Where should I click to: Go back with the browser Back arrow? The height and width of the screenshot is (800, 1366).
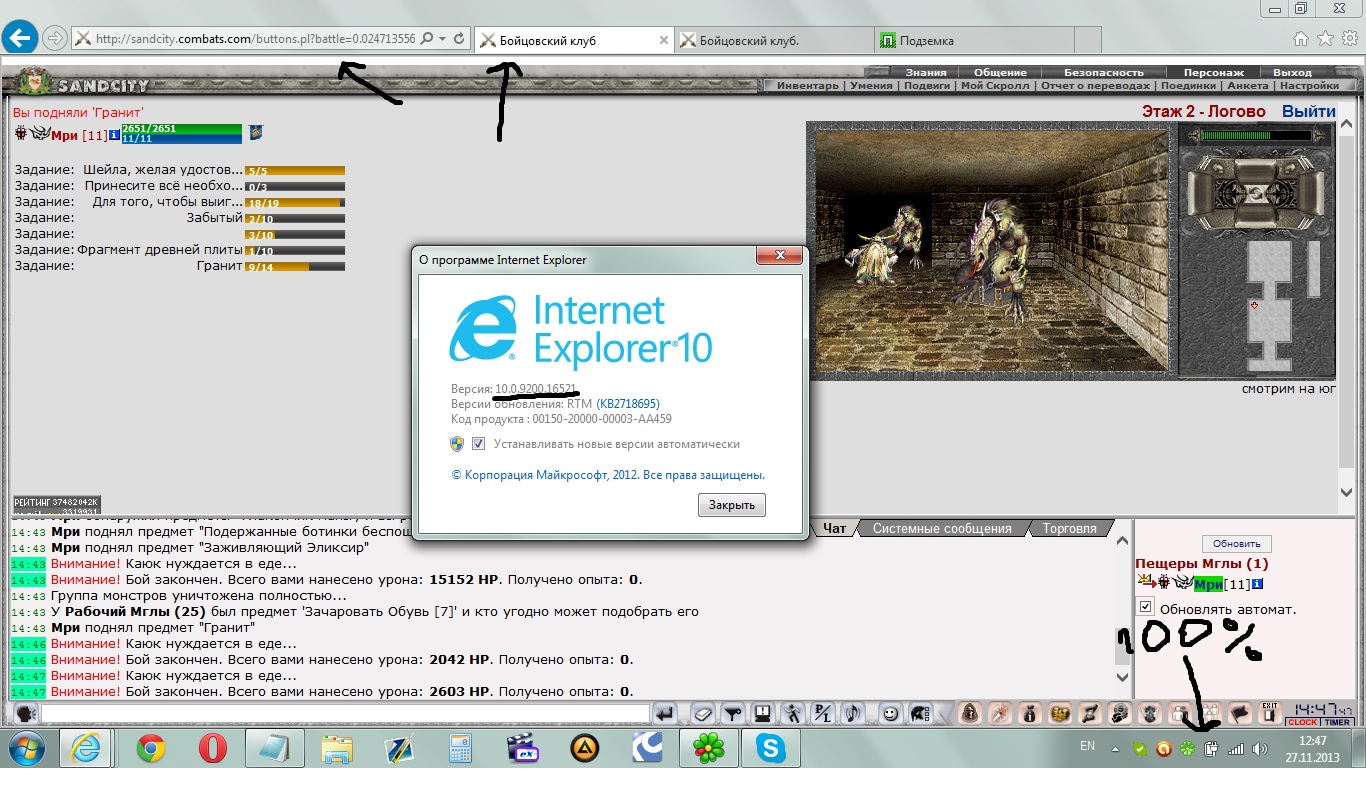pos(21,38)
